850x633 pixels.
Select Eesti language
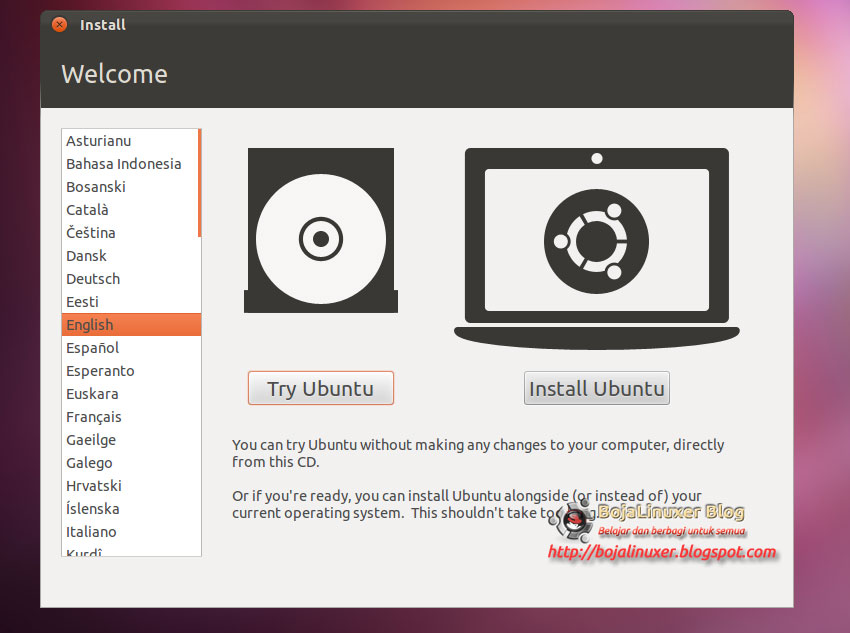[131, 302]
